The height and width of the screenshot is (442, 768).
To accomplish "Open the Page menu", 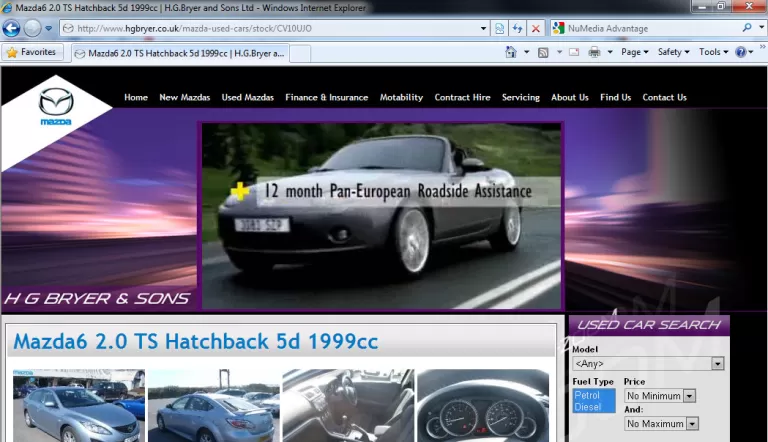I will pyautogui.click(x=635, y=52).
